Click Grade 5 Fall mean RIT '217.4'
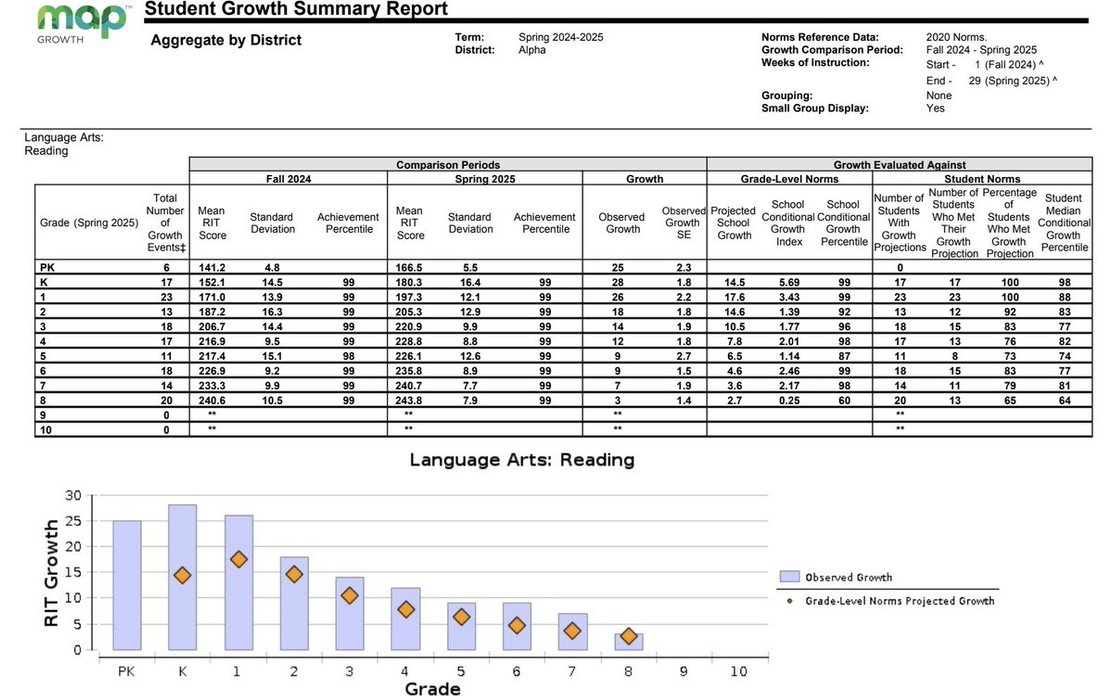The height and width of the screenshot is (700, 1113). [212, 356]
